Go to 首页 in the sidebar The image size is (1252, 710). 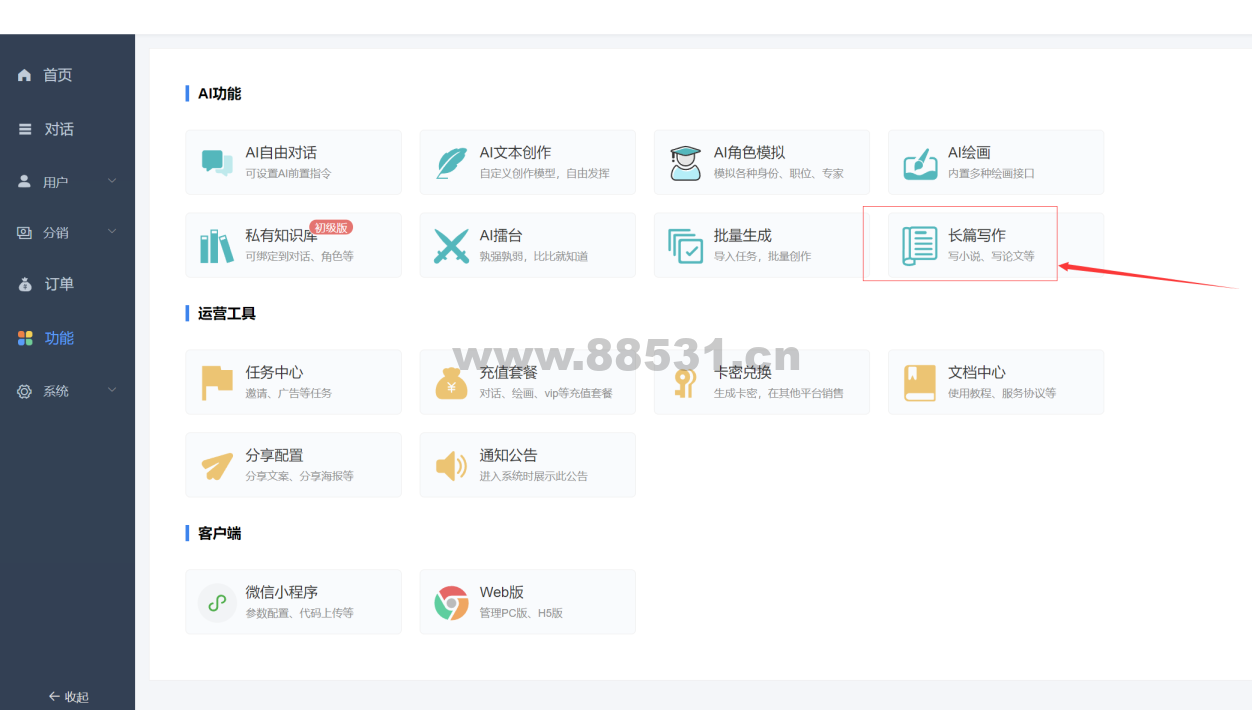[58, 75]
